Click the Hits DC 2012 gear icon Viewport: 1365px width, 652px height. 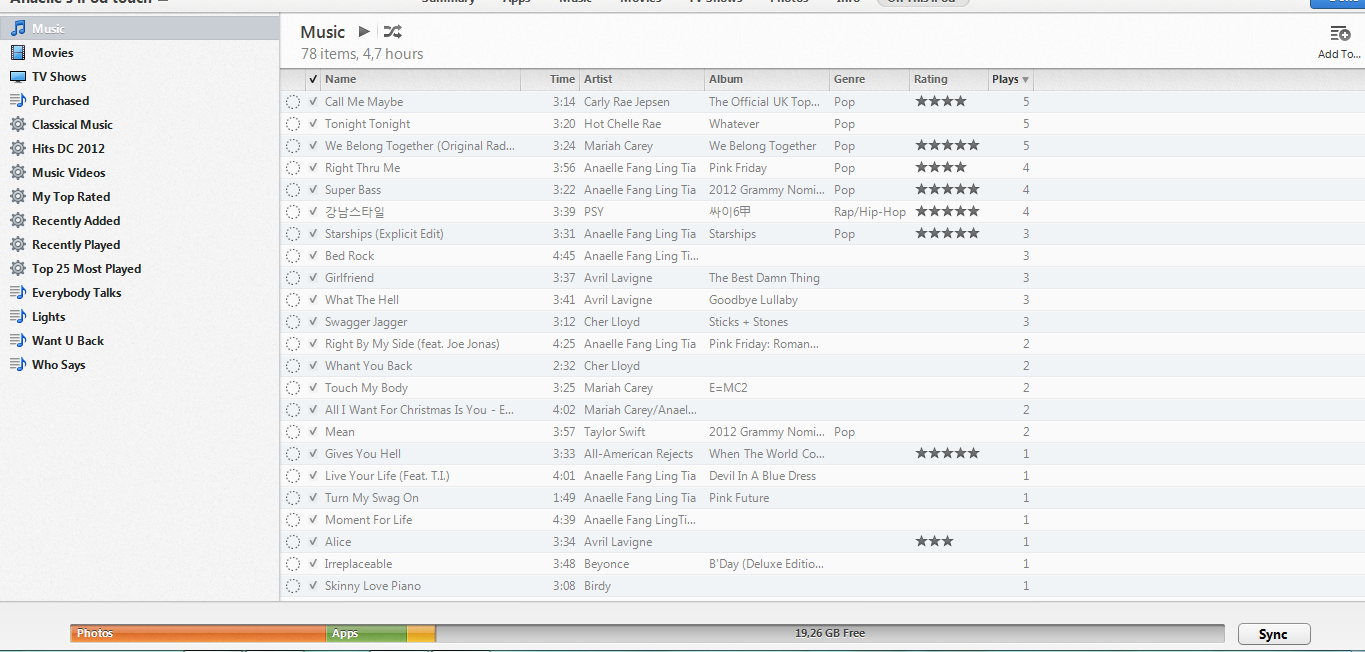coord(18,149)
